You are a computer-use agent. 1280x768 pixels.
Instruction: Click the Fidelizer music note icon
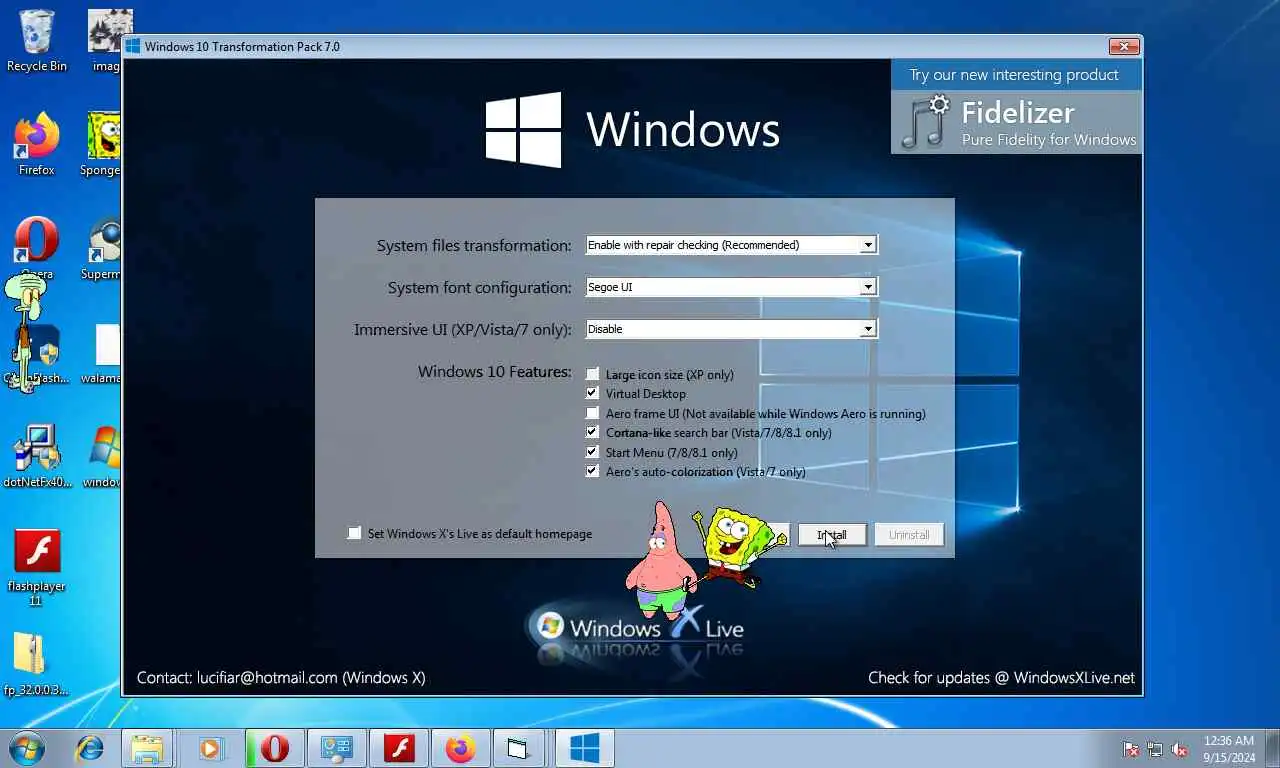tap(924, 122)
